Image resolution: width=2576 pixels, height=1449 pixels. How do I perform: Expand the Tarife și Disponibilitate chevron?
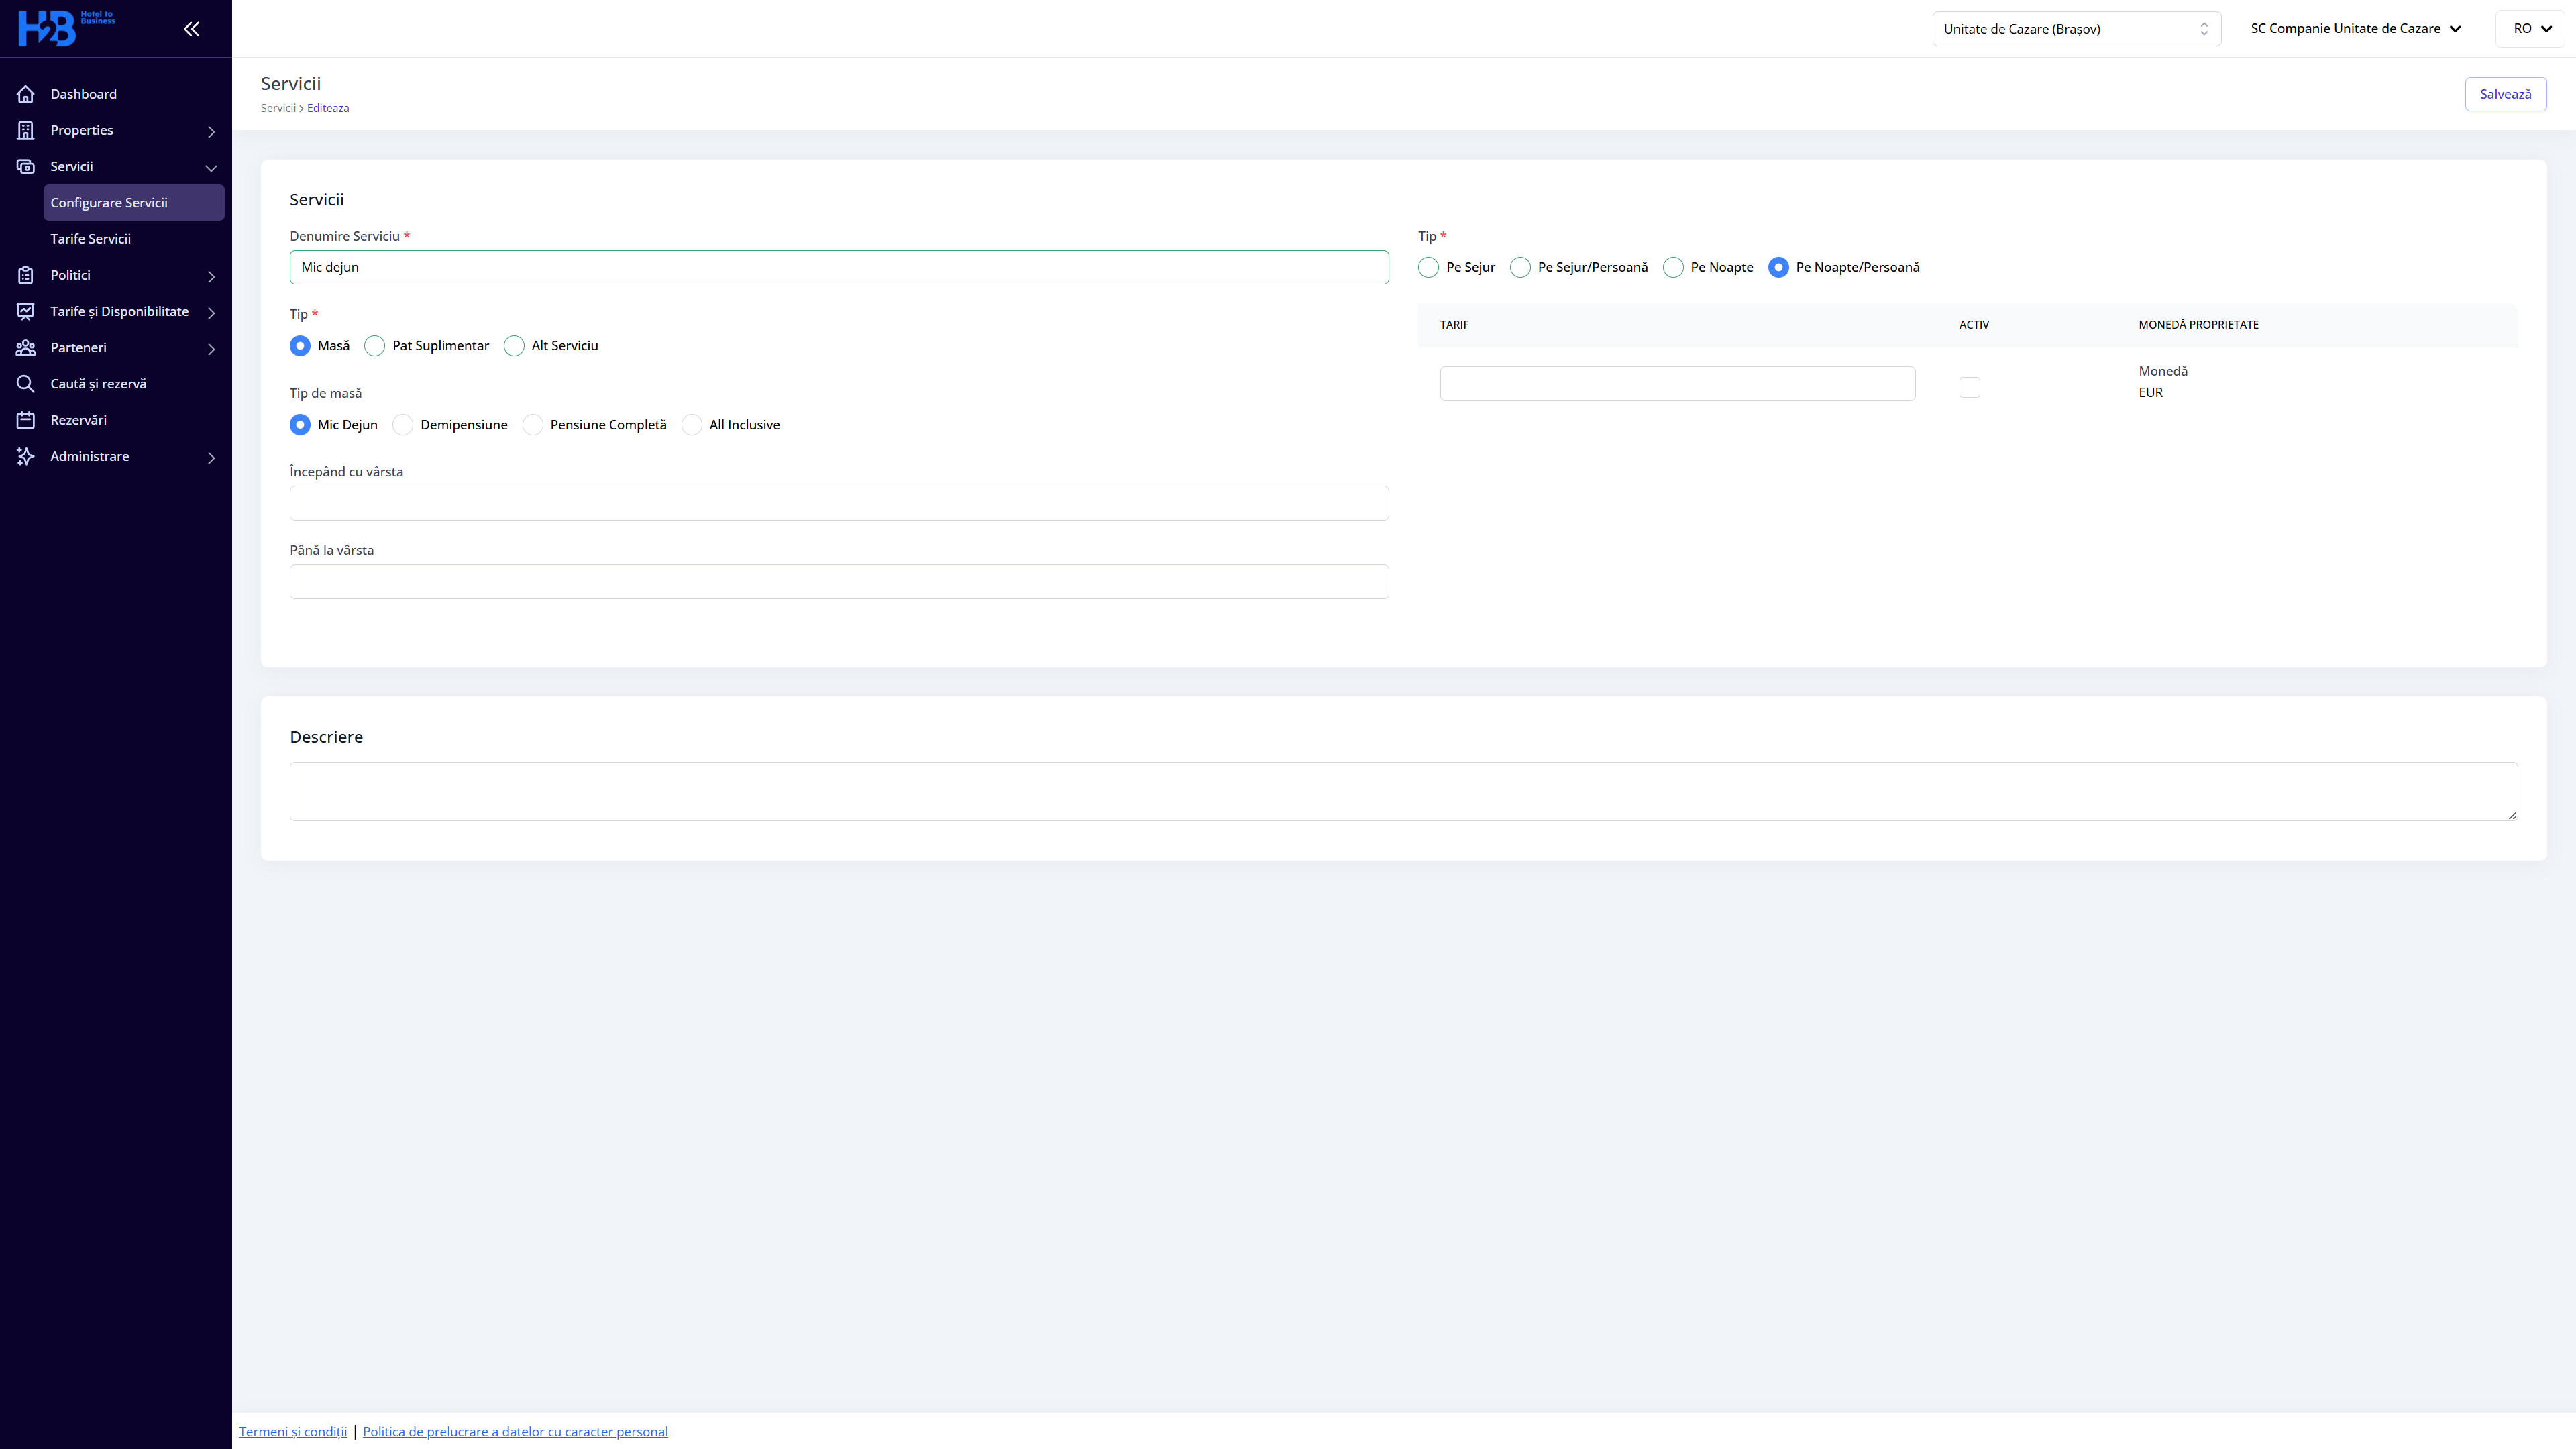(211, 312)
